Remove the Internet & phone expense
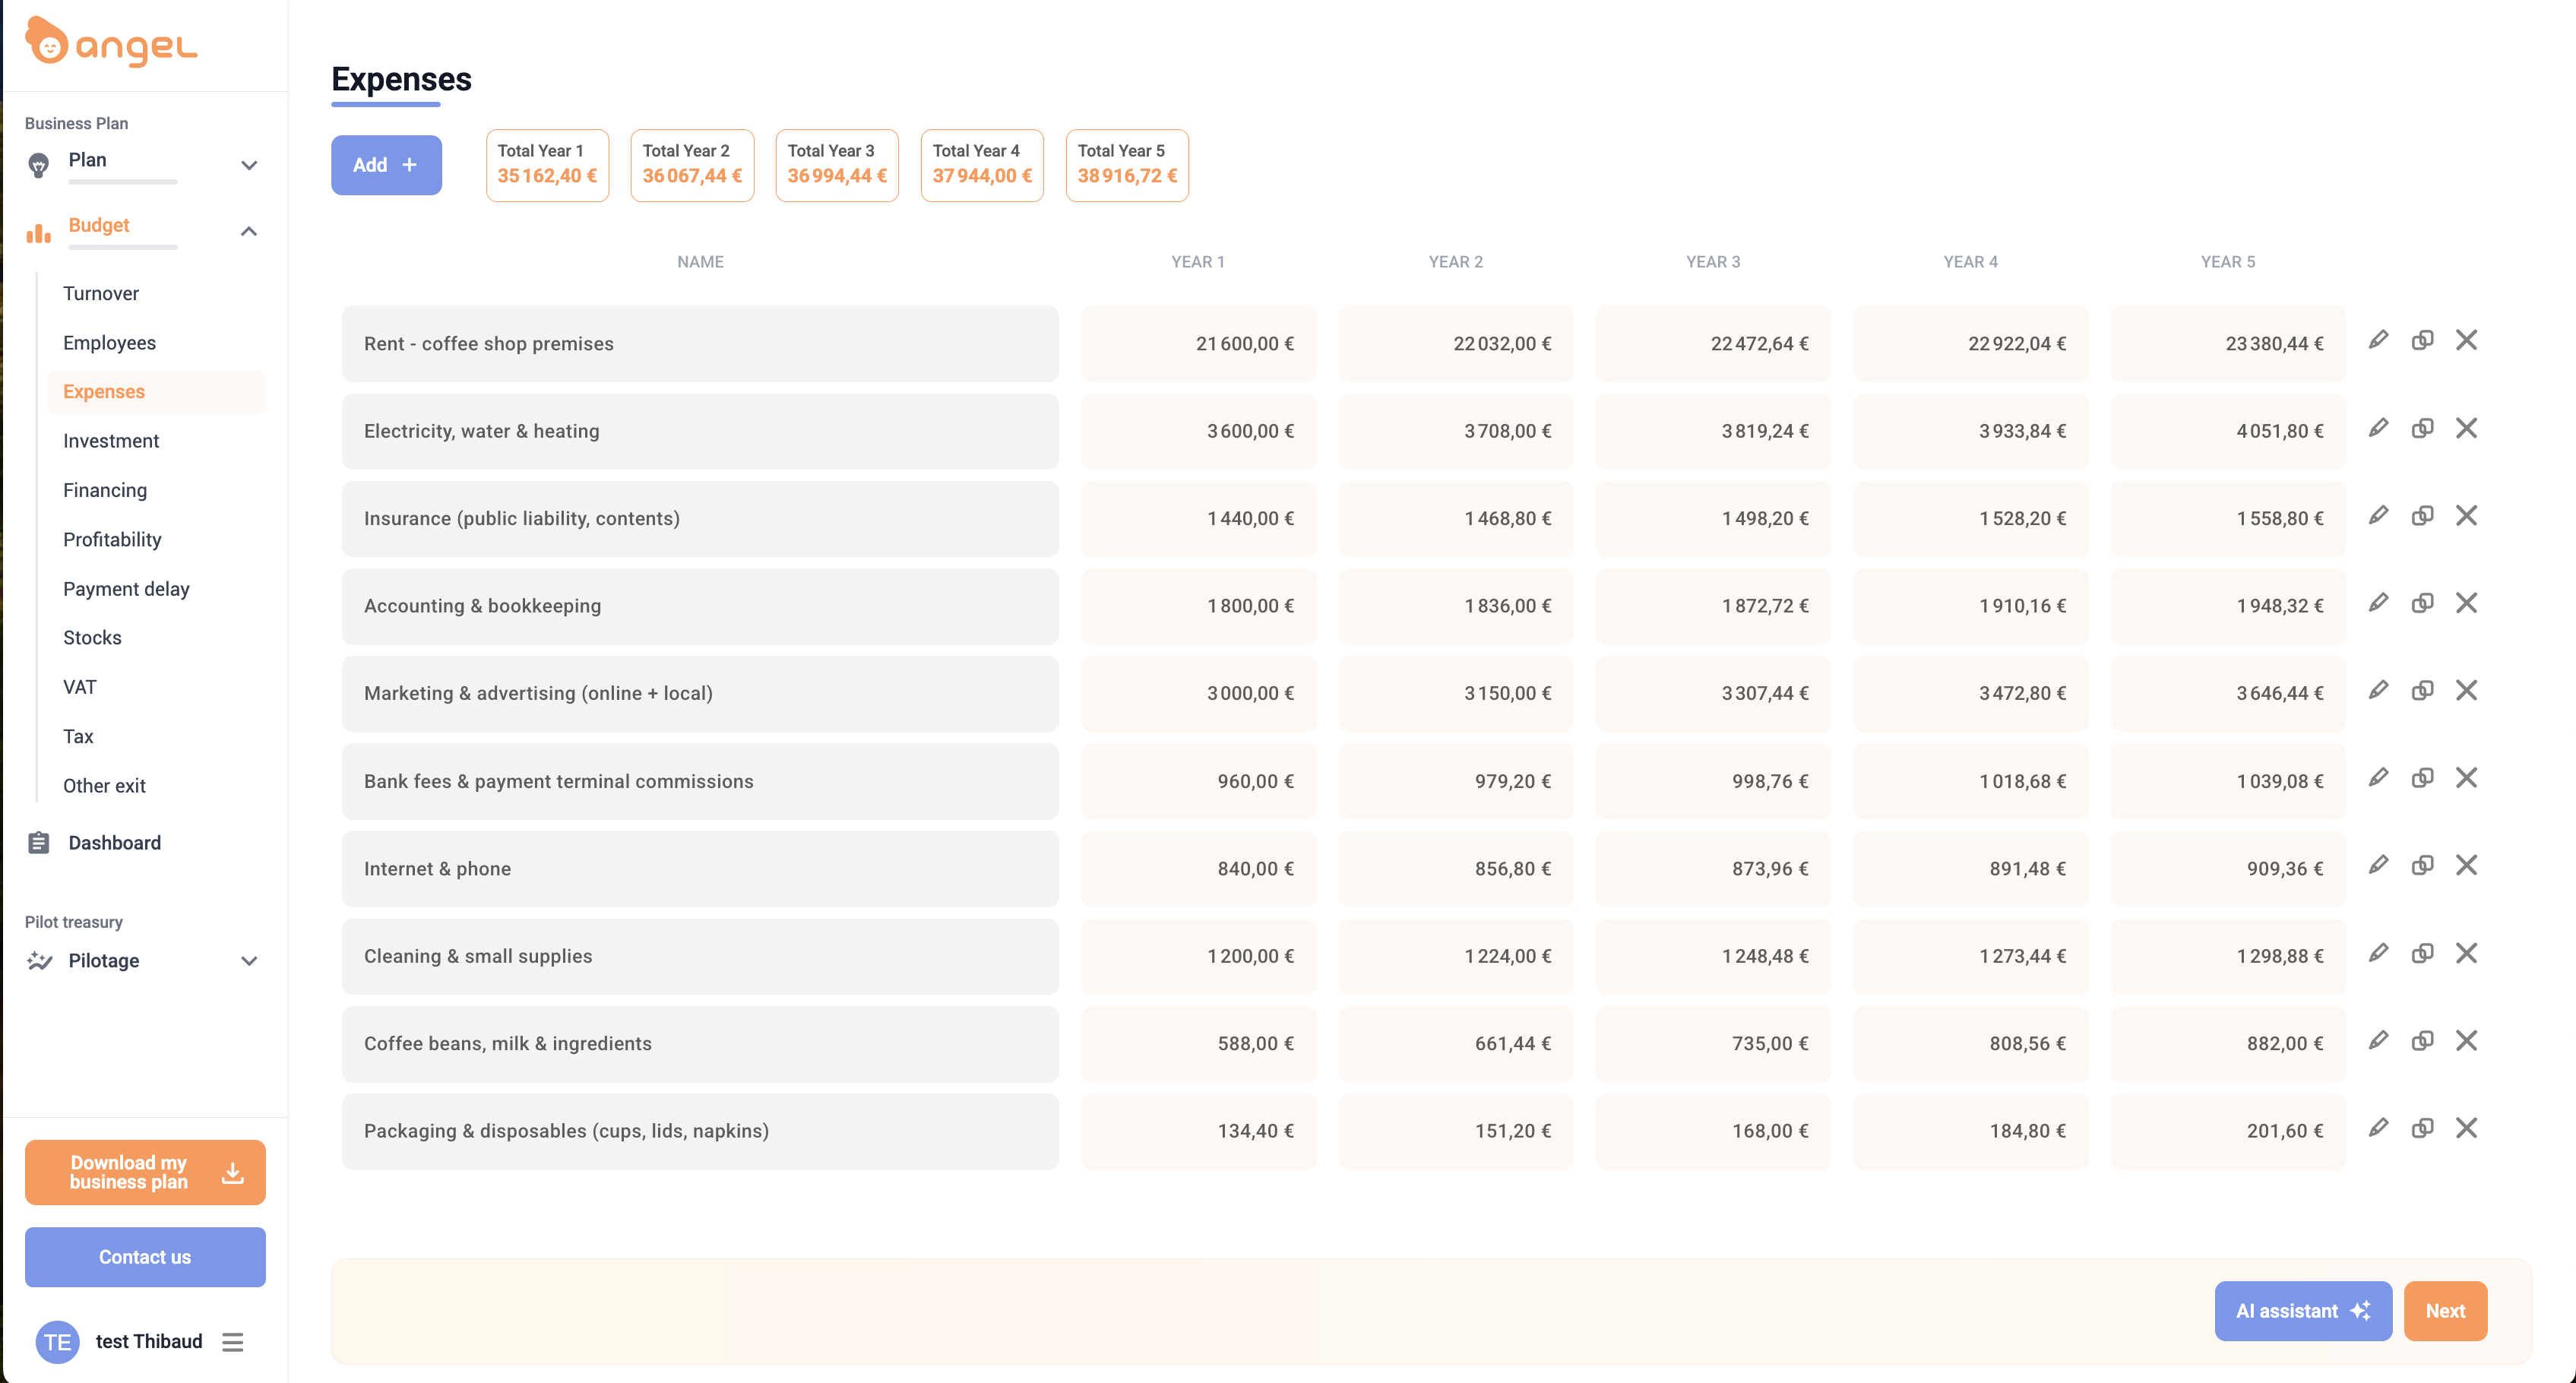 tap(2467, 865)
